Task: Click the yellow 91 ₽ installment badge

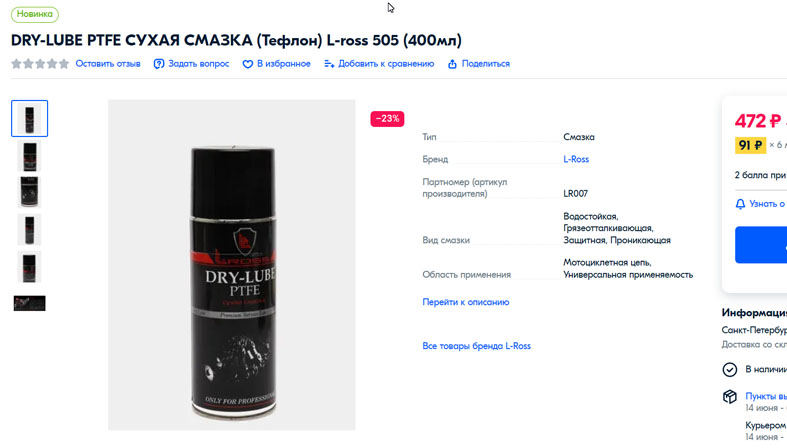Action: coord(750,145)
